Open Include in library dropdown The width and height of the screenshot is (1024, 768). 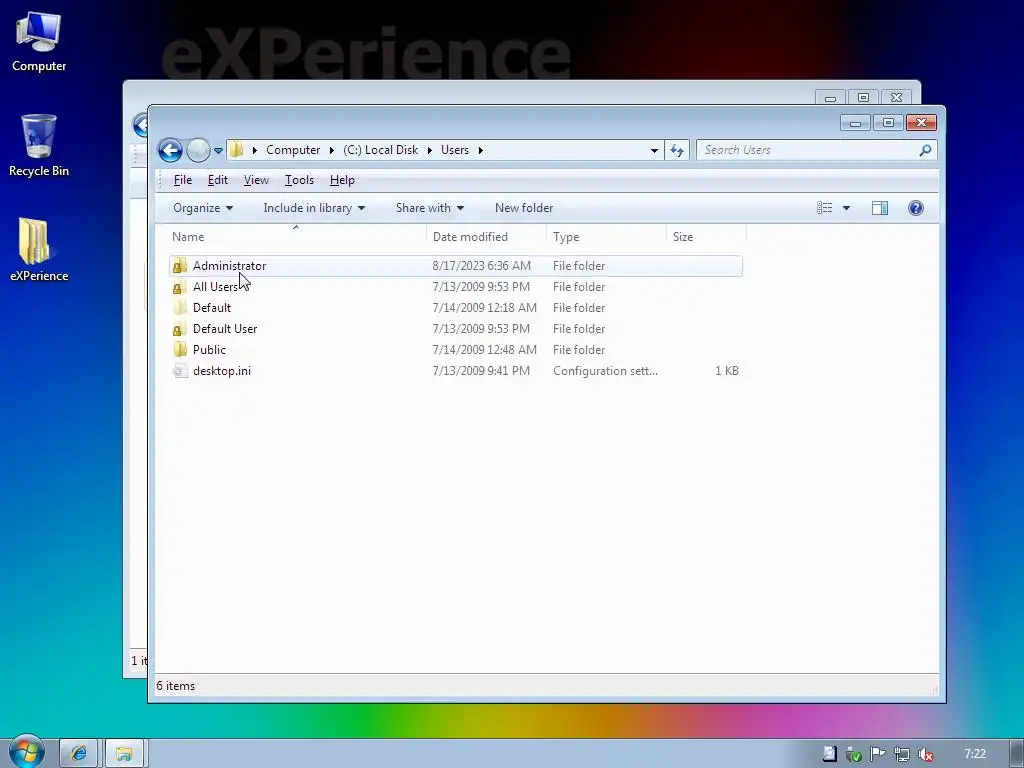[x=314, y=208]
